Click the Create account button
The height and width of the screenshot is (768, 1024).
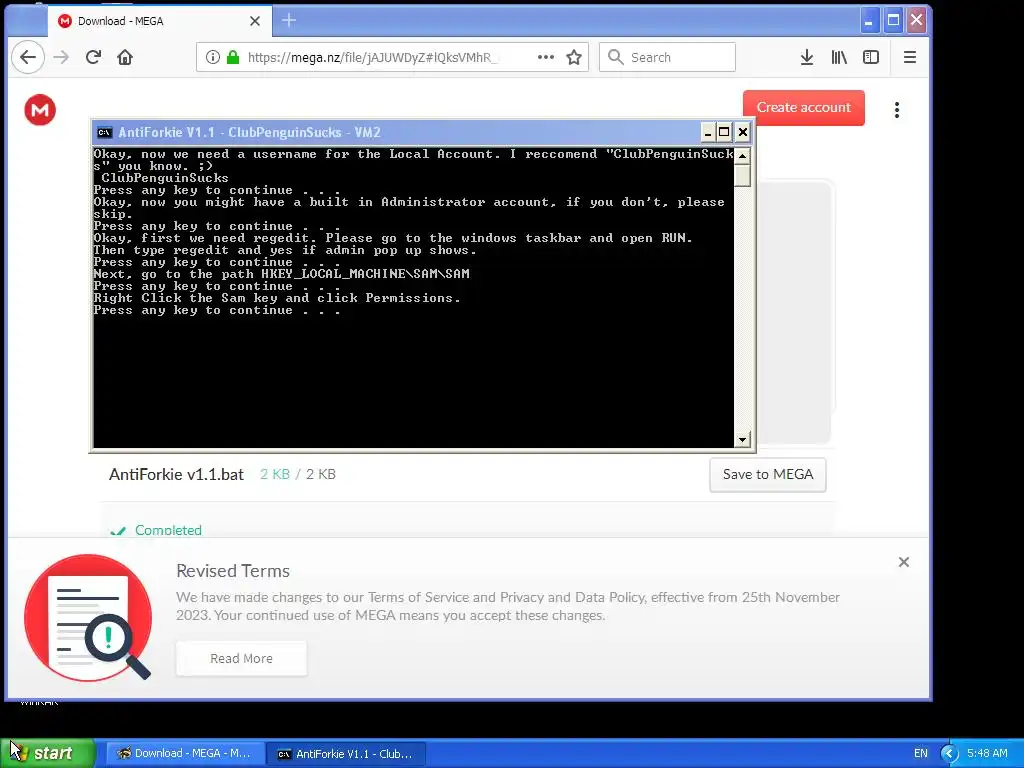(803, 108)
